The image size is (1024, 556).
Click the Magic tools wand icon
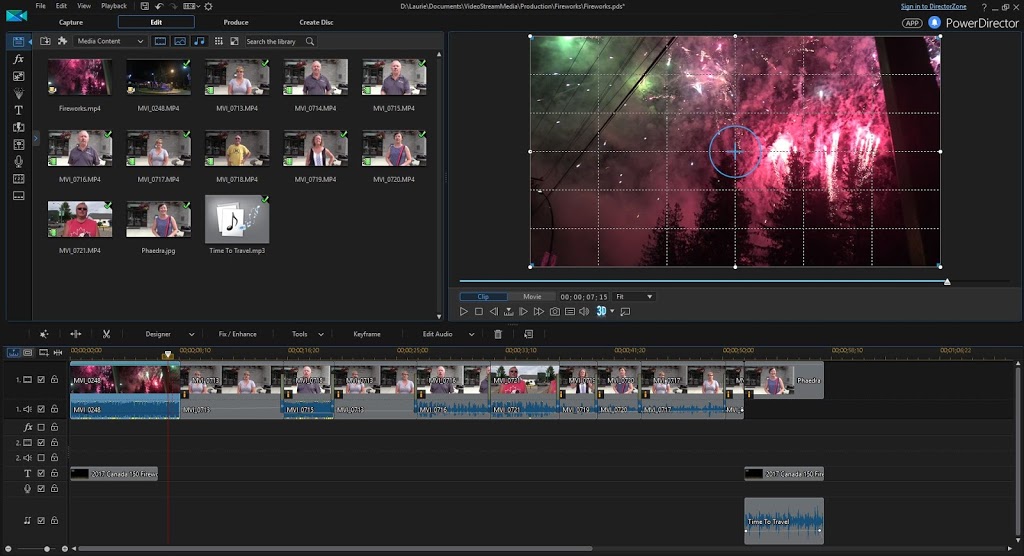click(44, 334)
